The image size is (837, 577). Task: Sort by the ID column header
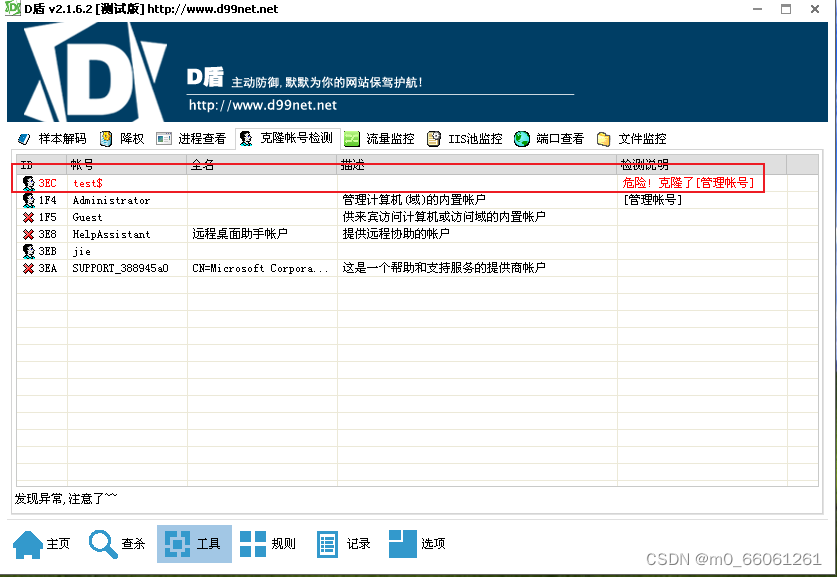tap(42, 165)
